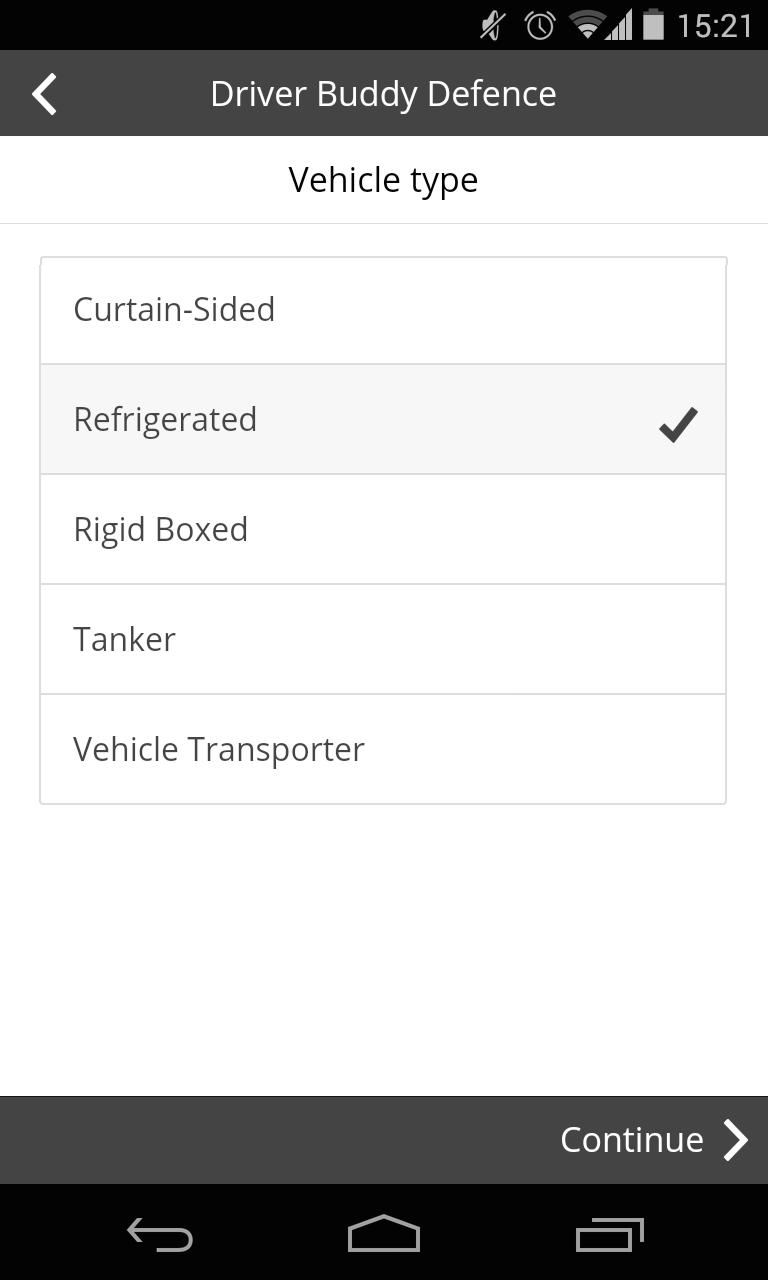
Task: Tap the Continue button
Action: click(632, 1140)
